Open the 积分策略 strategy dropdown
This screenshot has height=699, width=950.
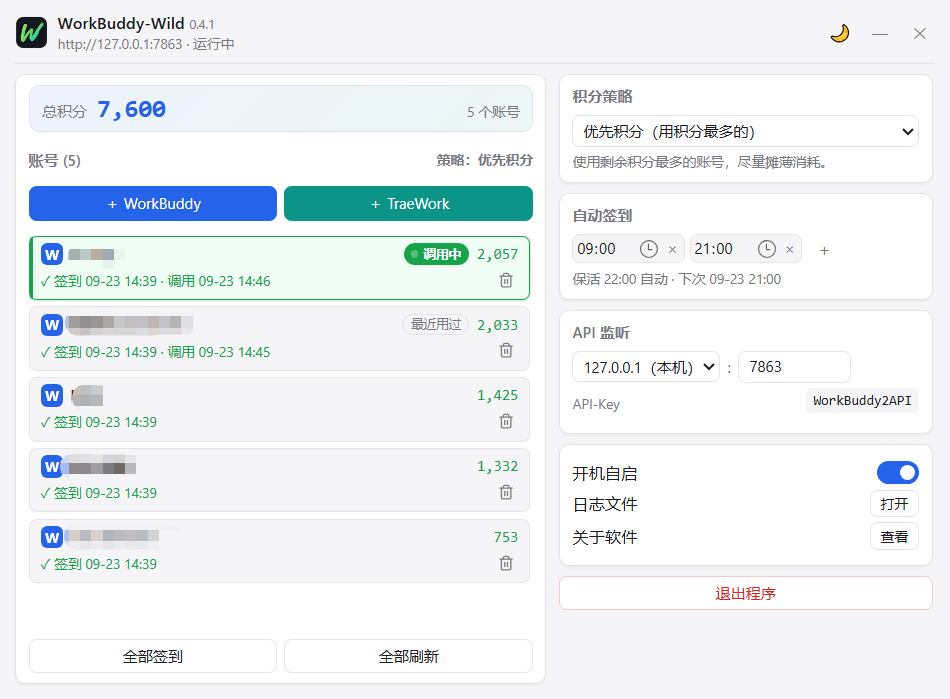pos(745,131)
